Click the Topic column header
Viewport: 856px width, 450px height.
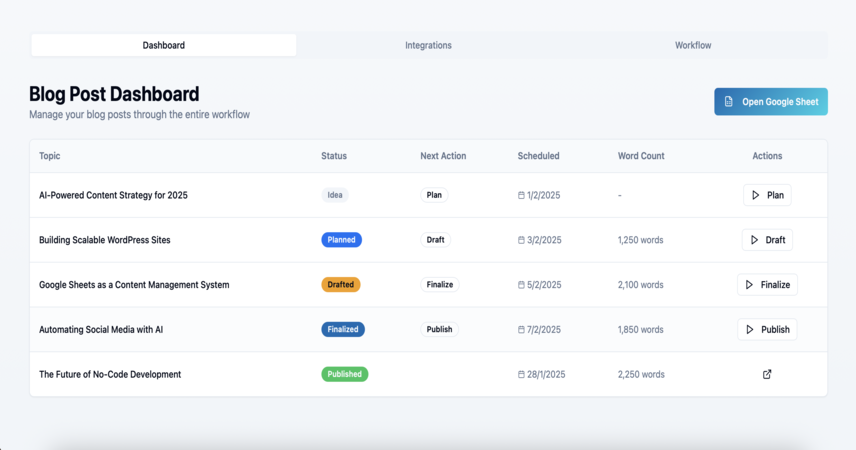point(50,156)
